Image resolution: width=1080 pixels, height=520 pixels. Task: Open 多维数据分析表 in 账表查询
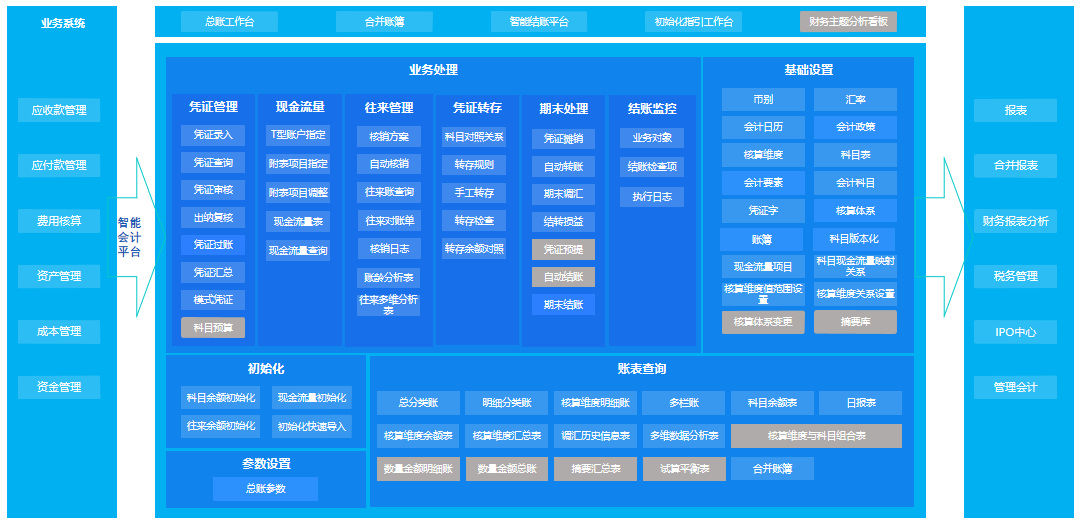coord(683,436)
